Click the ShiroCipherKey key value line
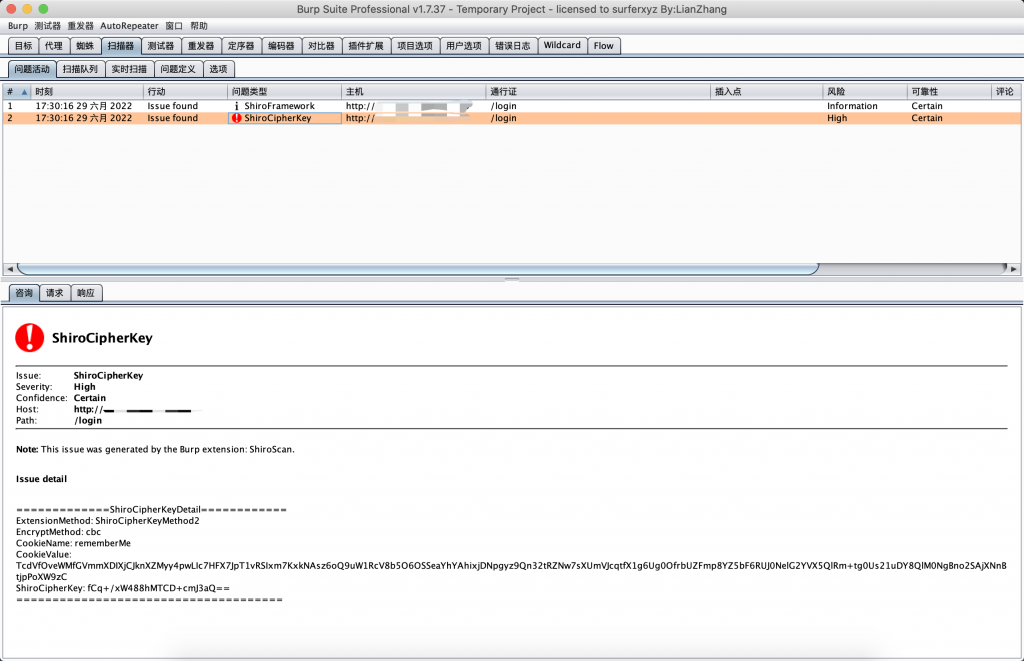This screenshot has width=1024, height=661. 123,588
